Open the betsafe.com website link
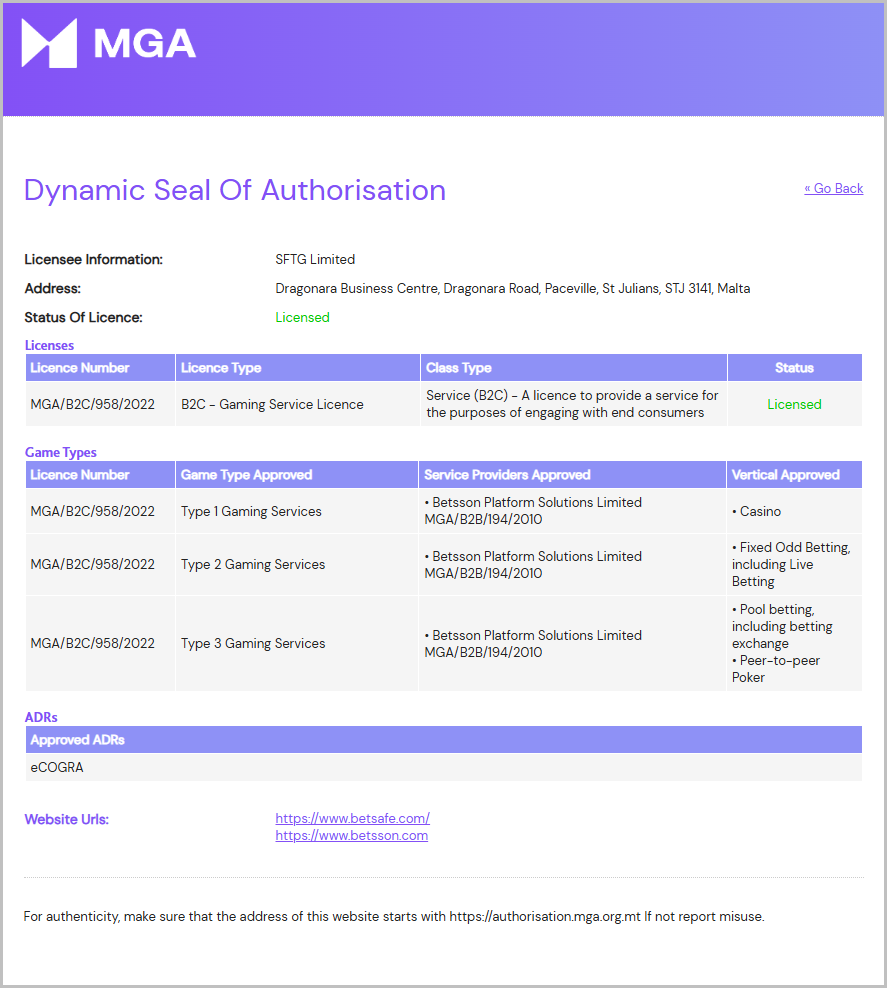This screenshot has height=988, width=887. point(352,819)
